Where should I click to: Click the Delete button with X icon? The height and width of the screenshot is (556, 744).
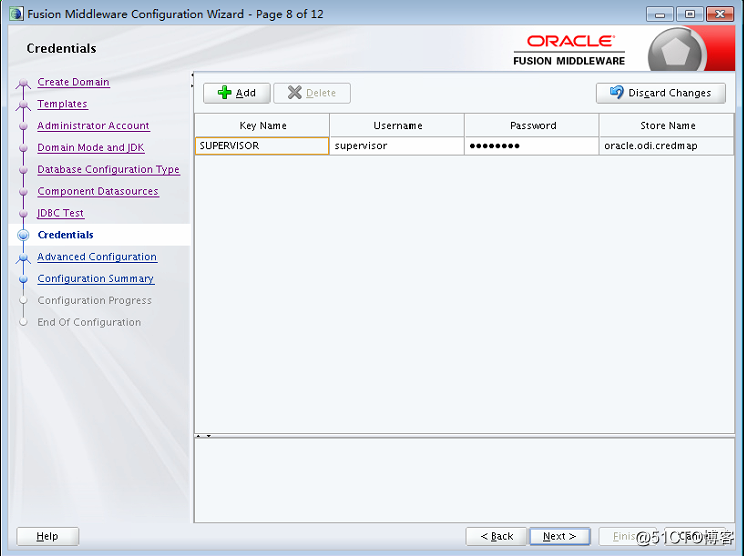[312, 93]
